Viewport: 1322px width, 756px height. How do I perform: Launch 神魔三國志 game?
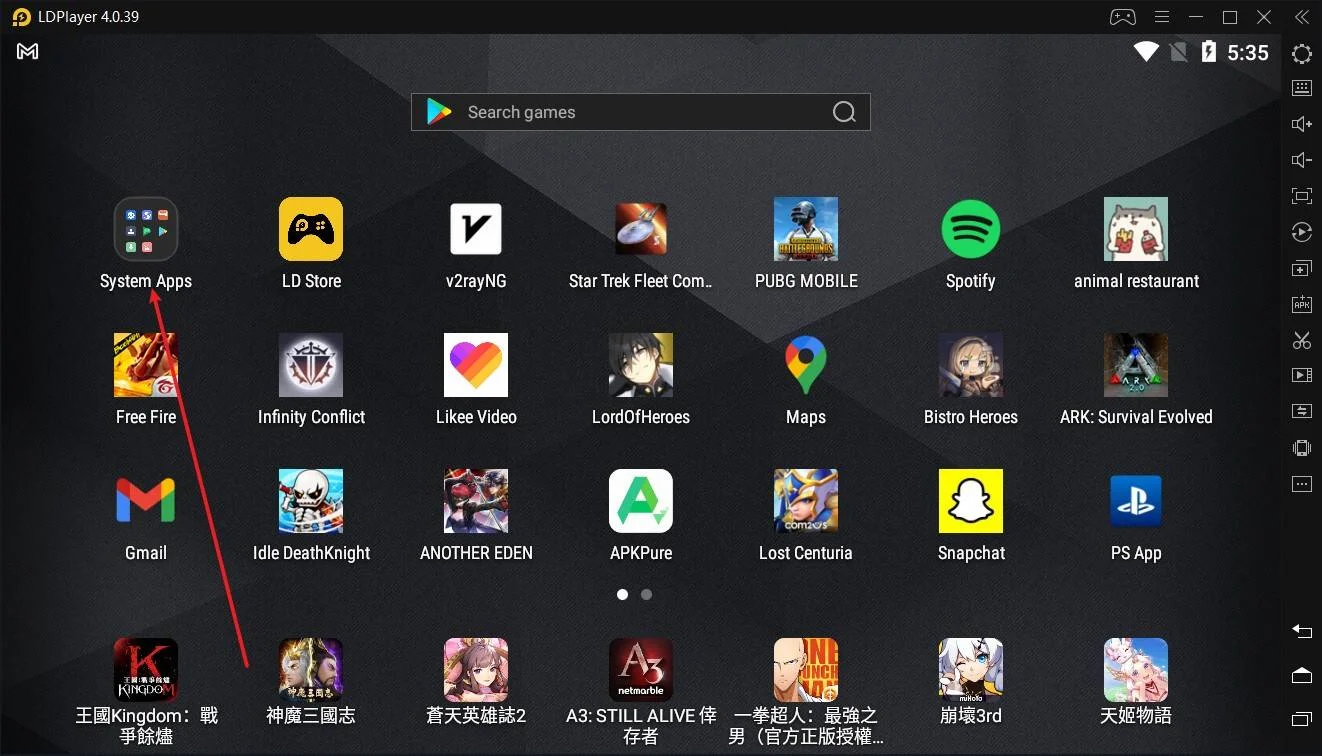pos(311,670)
